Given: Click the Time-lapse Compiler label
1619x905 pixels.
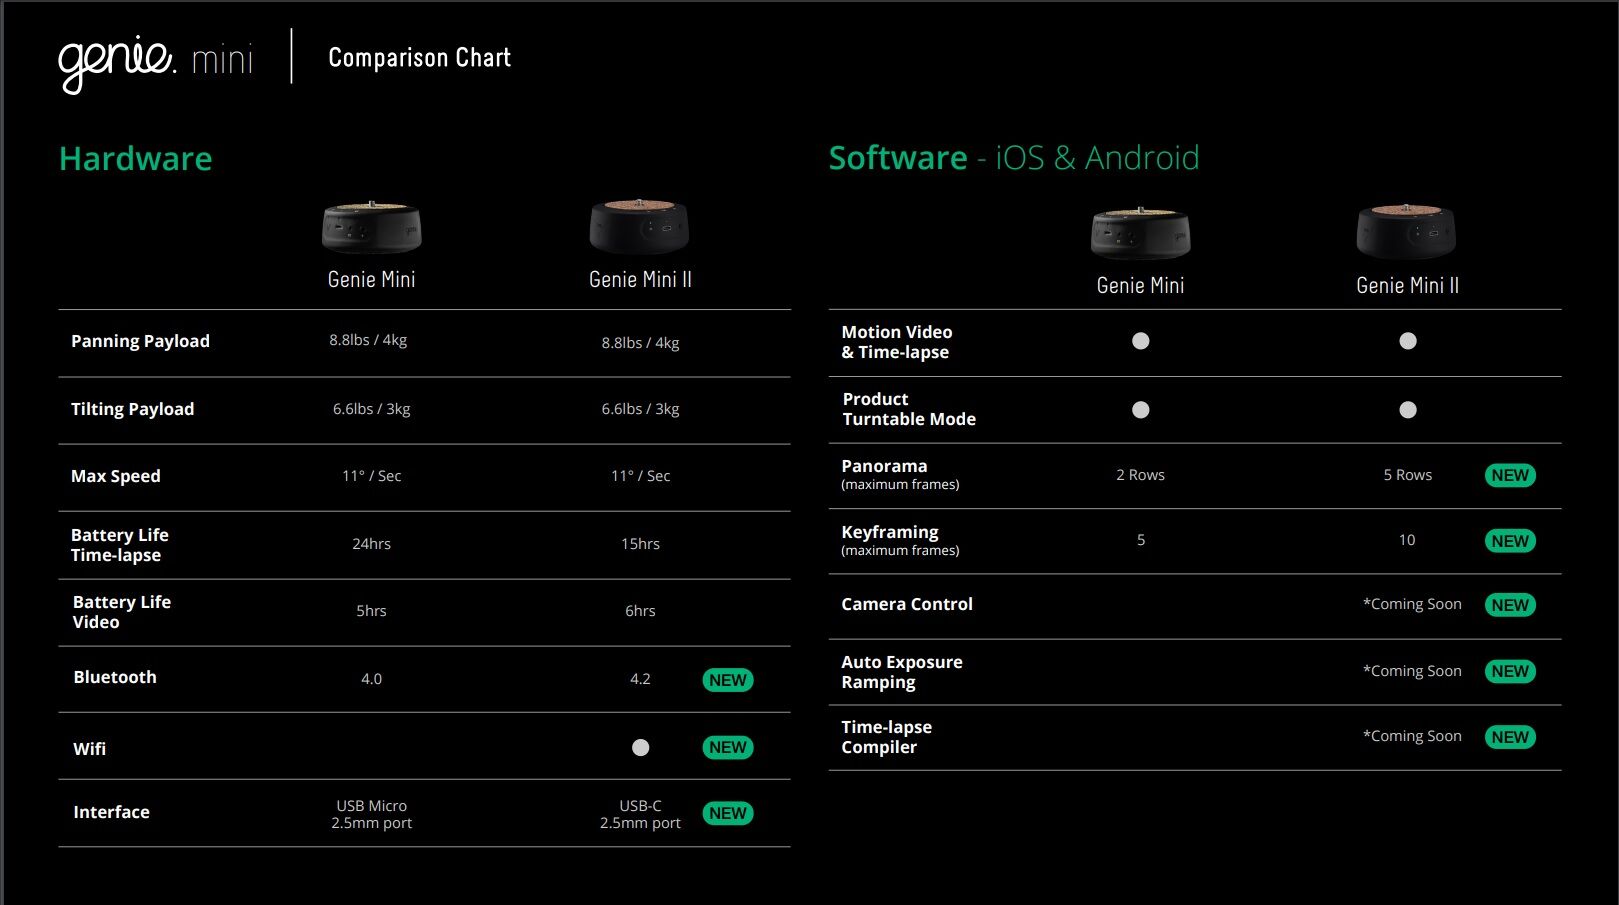Looking at the screenshot, I should [x=886, y=737].
